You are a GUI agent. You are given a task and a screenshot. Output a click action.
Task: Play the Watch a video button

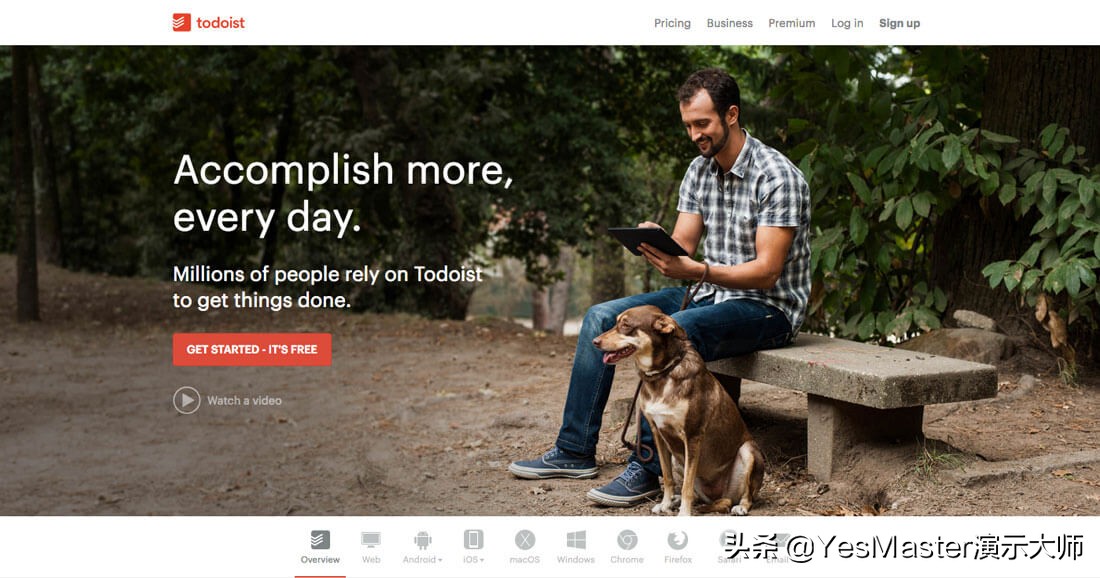[x=187, y=401]
